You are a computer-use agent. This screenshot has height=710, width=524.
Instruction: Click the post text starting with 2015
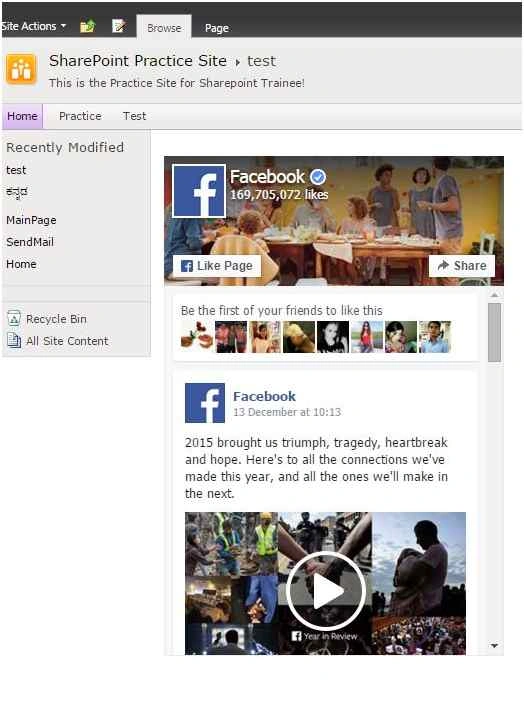316,468
